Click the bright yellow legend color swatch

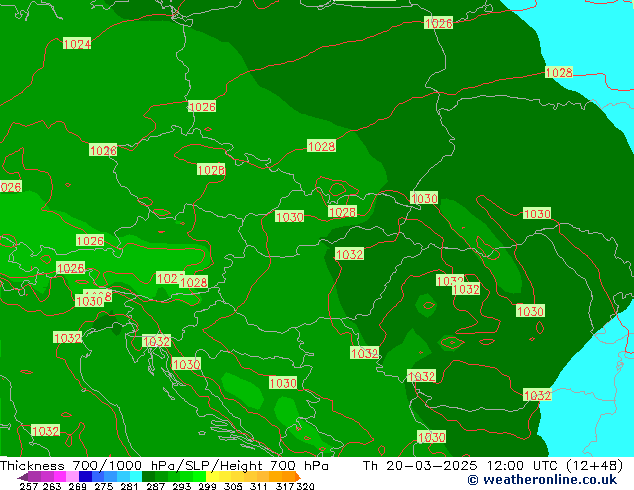(212, 476)
